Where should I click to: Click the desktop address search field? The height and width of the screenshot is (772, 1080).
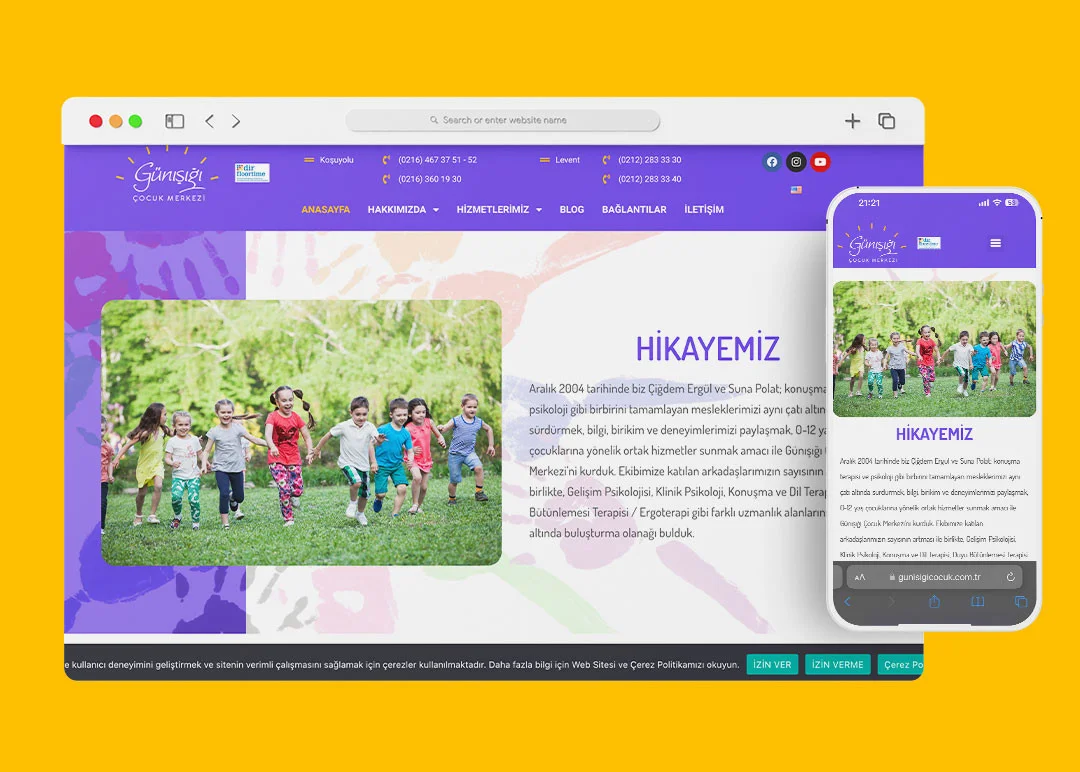(x=503, y=120)
